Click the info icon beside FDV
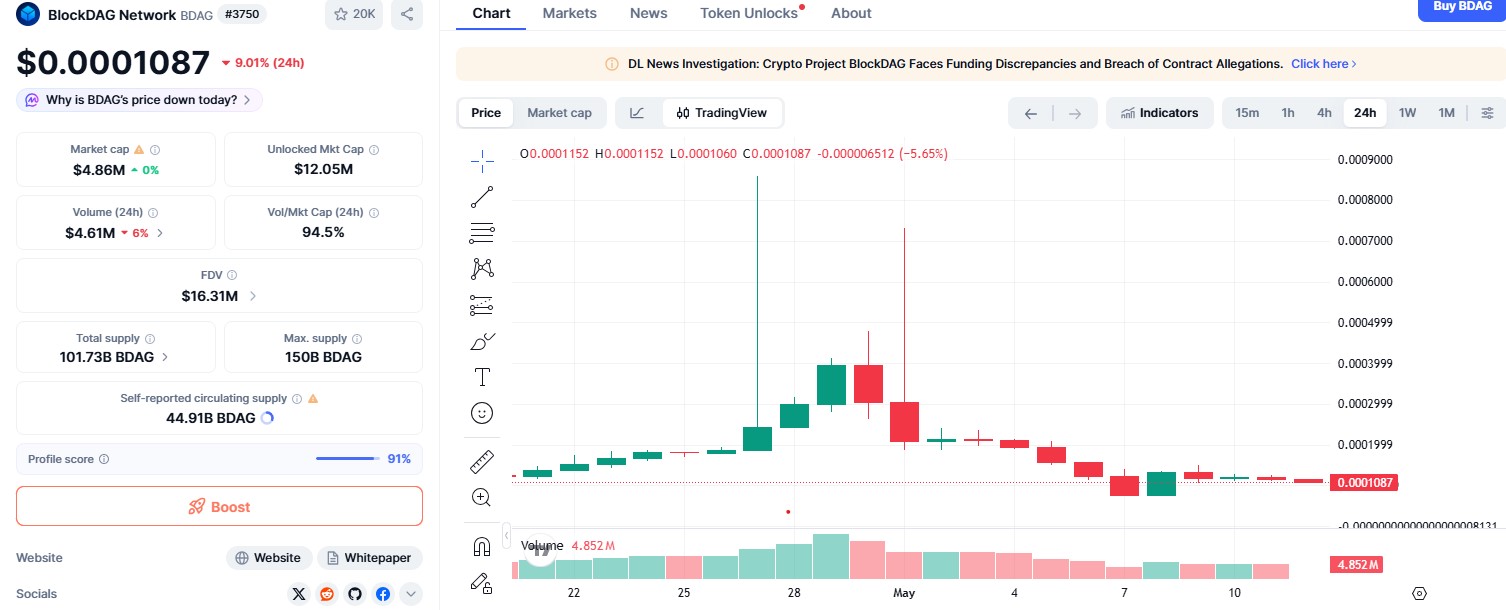This screenshot has height=610, width=1506. point(232,275)
